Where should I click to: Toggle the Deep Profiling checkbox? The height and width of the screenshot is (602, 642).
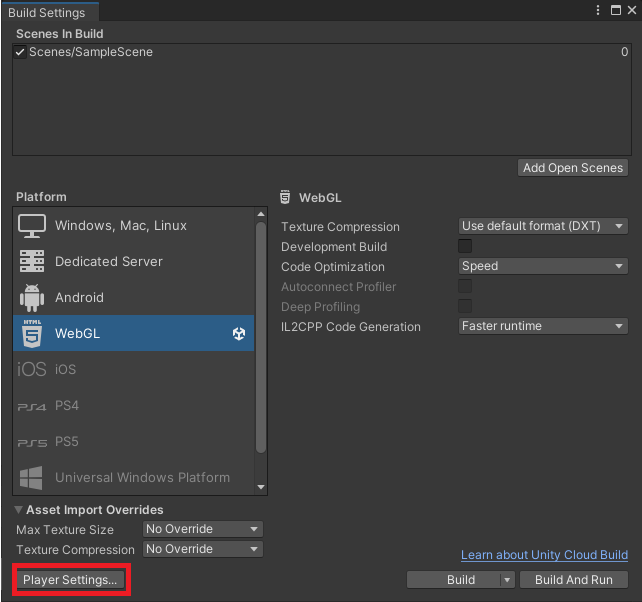click(465, 306)
